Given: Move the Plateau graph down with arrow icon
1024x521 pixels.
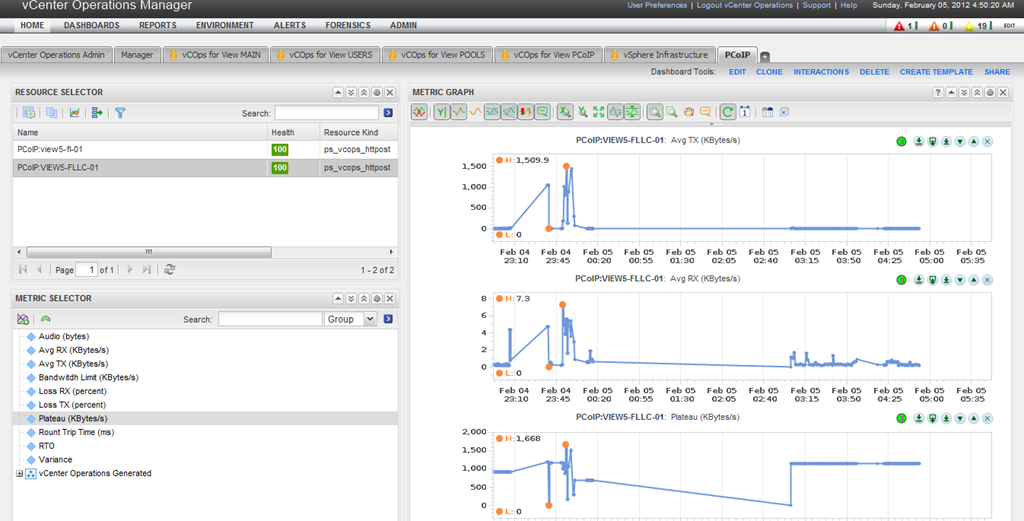Looking at the screenshot, I should coord(960,418).
